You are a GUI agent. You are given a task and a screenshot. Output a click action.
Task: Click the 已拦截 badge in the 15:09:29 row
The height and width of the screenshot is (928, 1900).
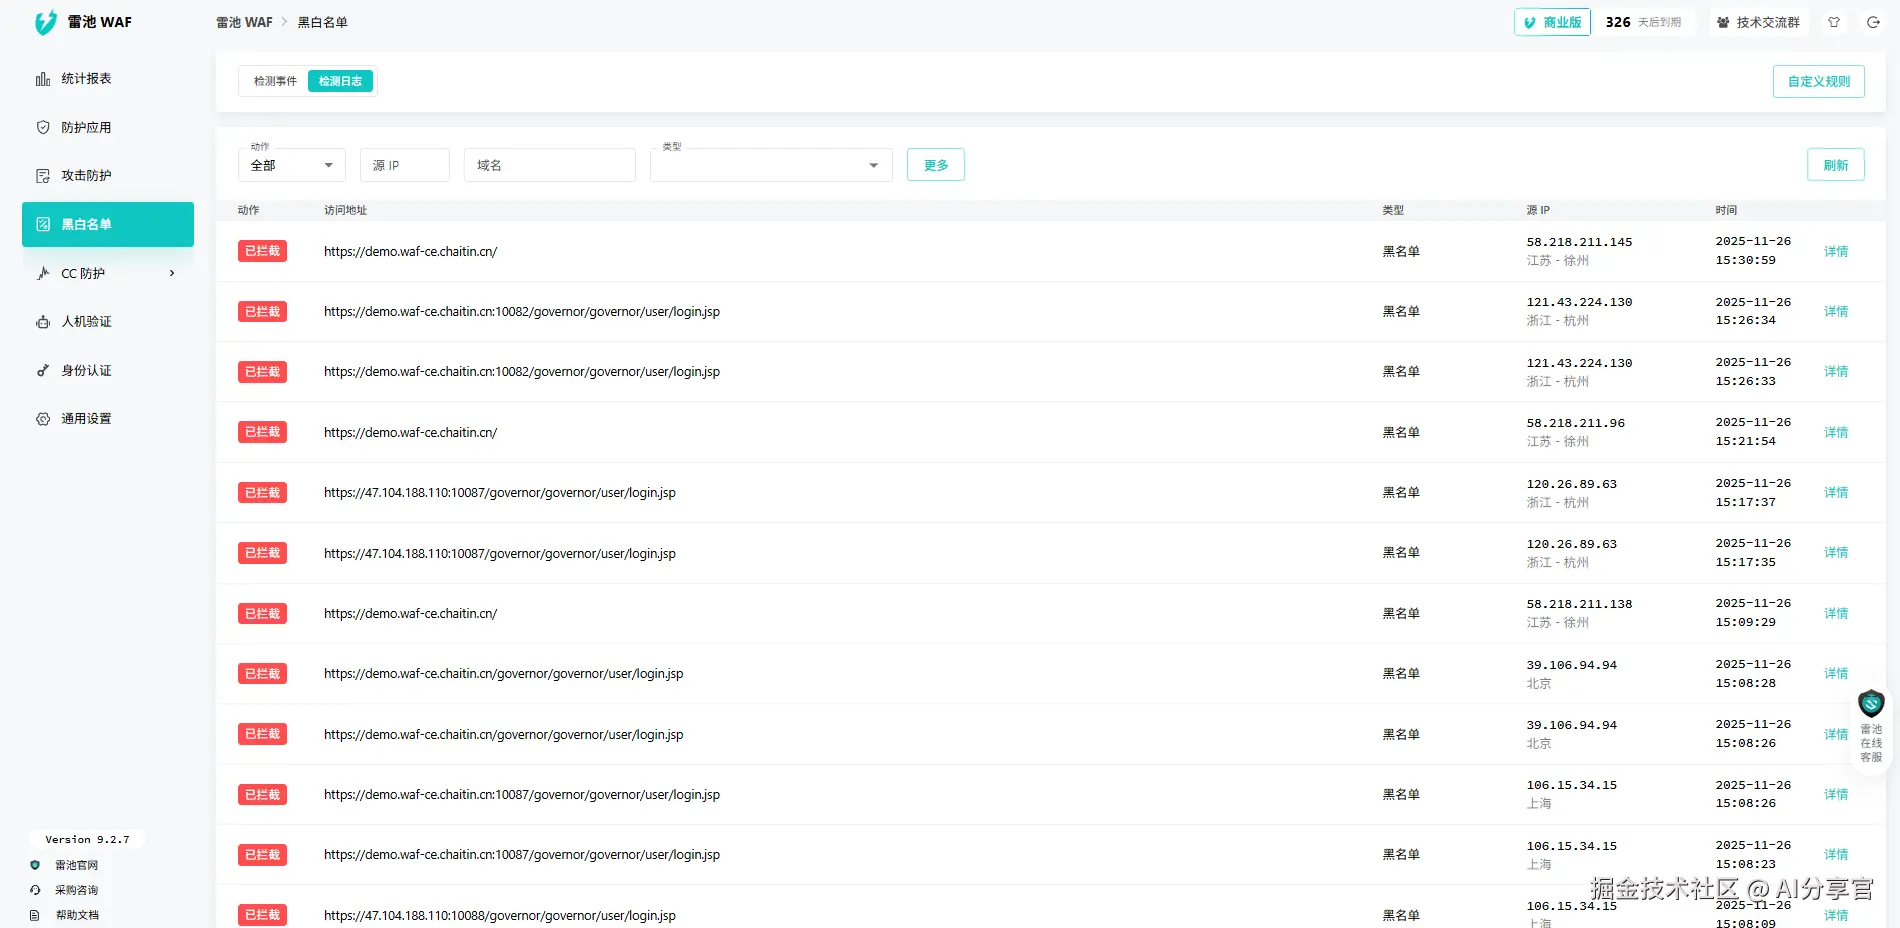pos(262,613)
